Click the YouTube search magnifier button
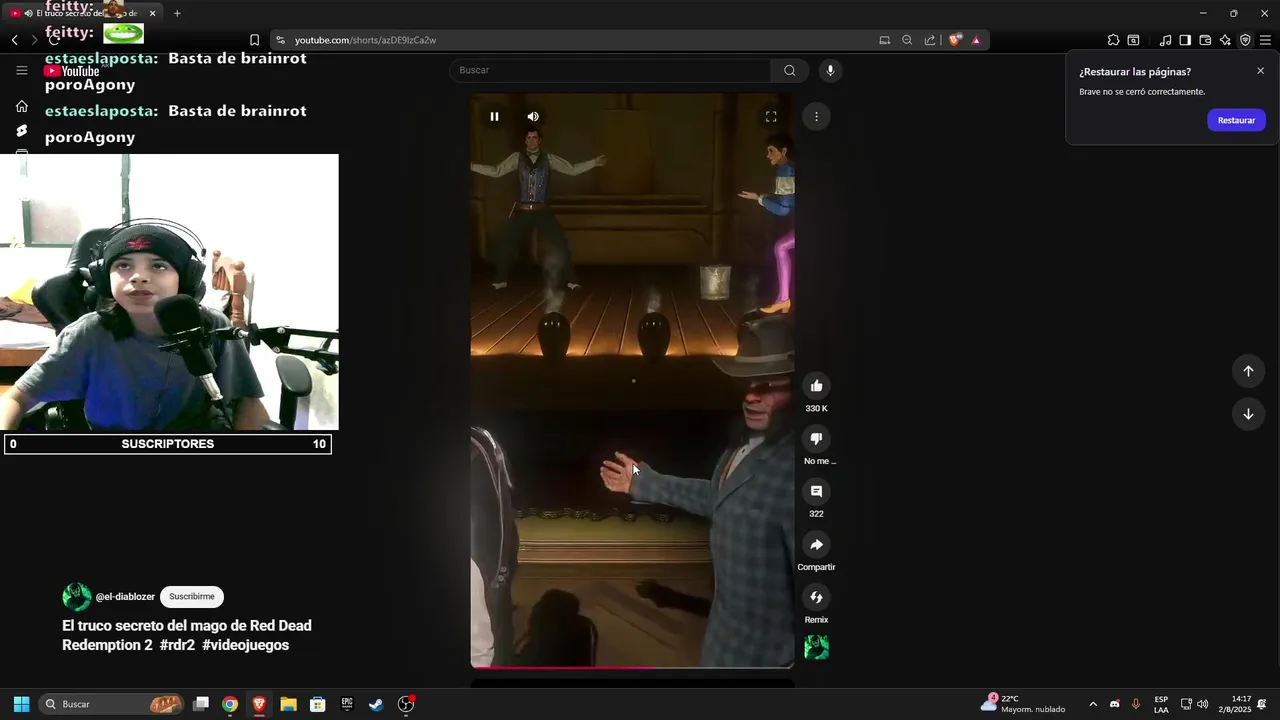This screenshot has height=720, width=1280. 790,70
